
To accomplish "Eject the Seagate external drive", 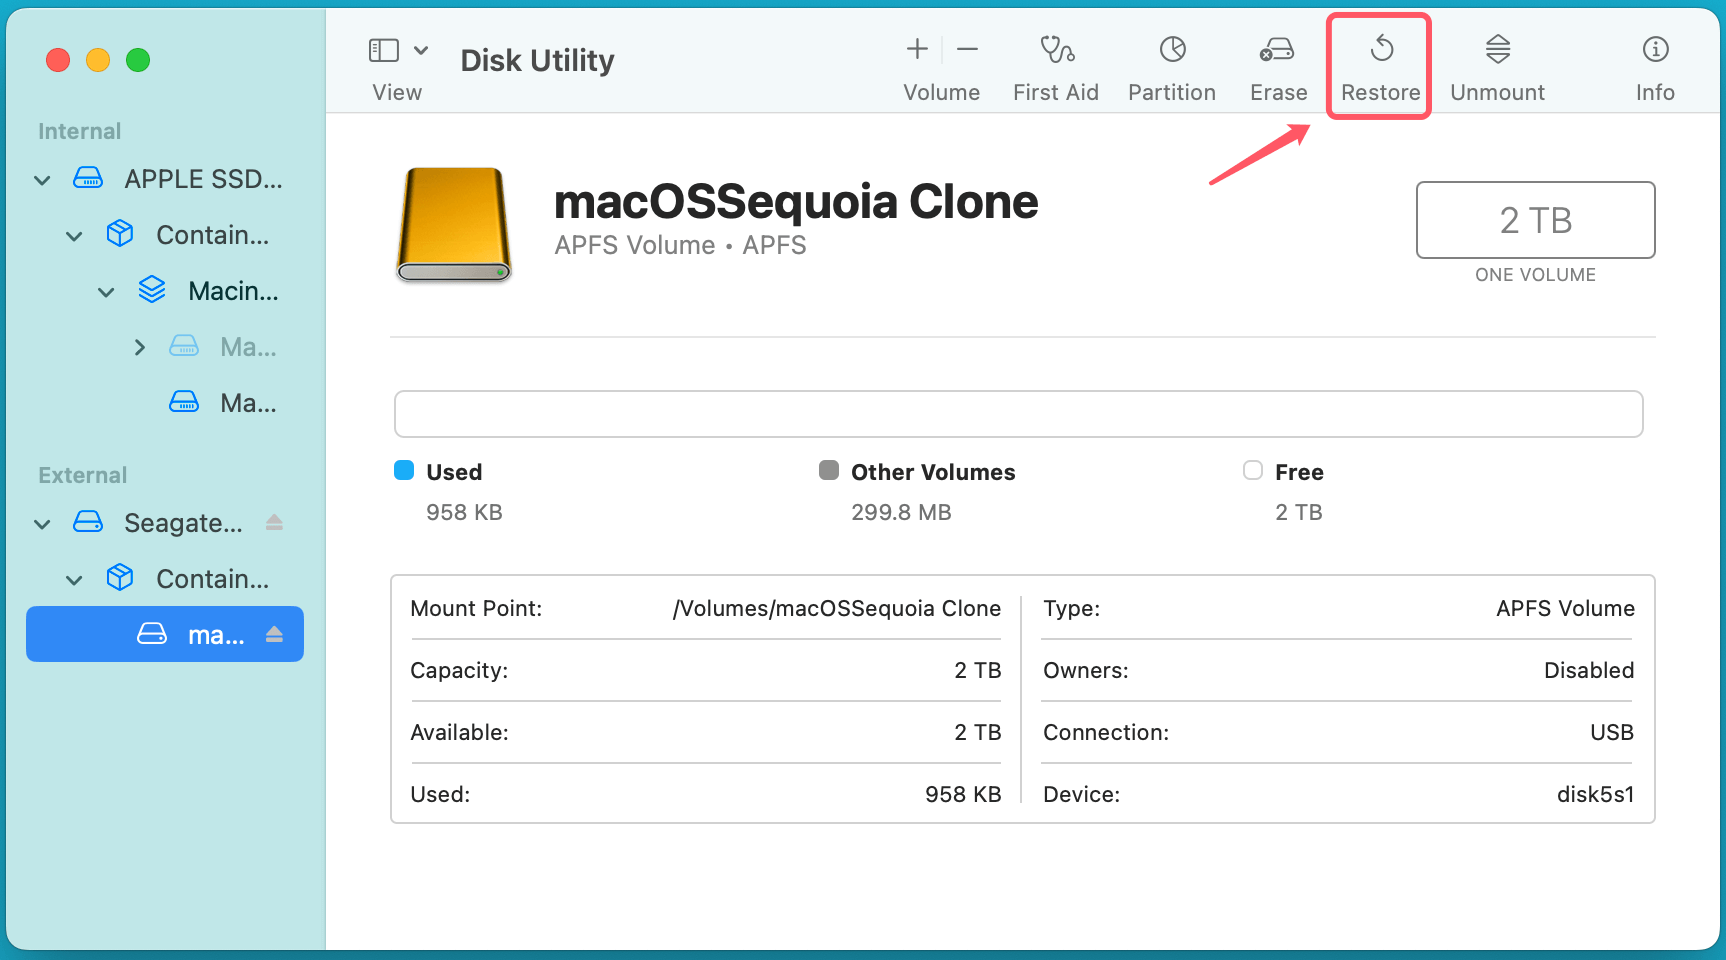I will [x=275, y=523].
